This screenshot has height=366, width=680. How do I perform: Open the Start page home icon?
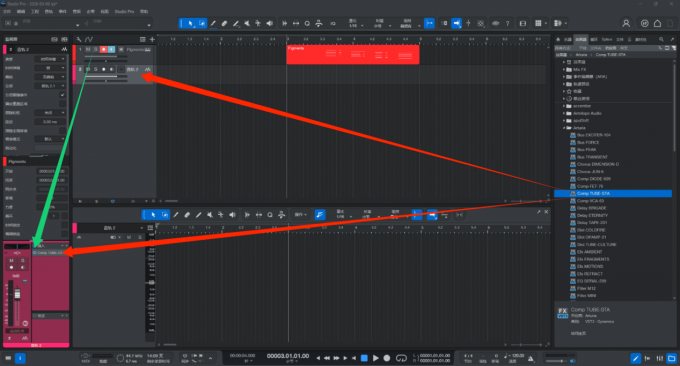pyautogui.click(x=657, y=23)
